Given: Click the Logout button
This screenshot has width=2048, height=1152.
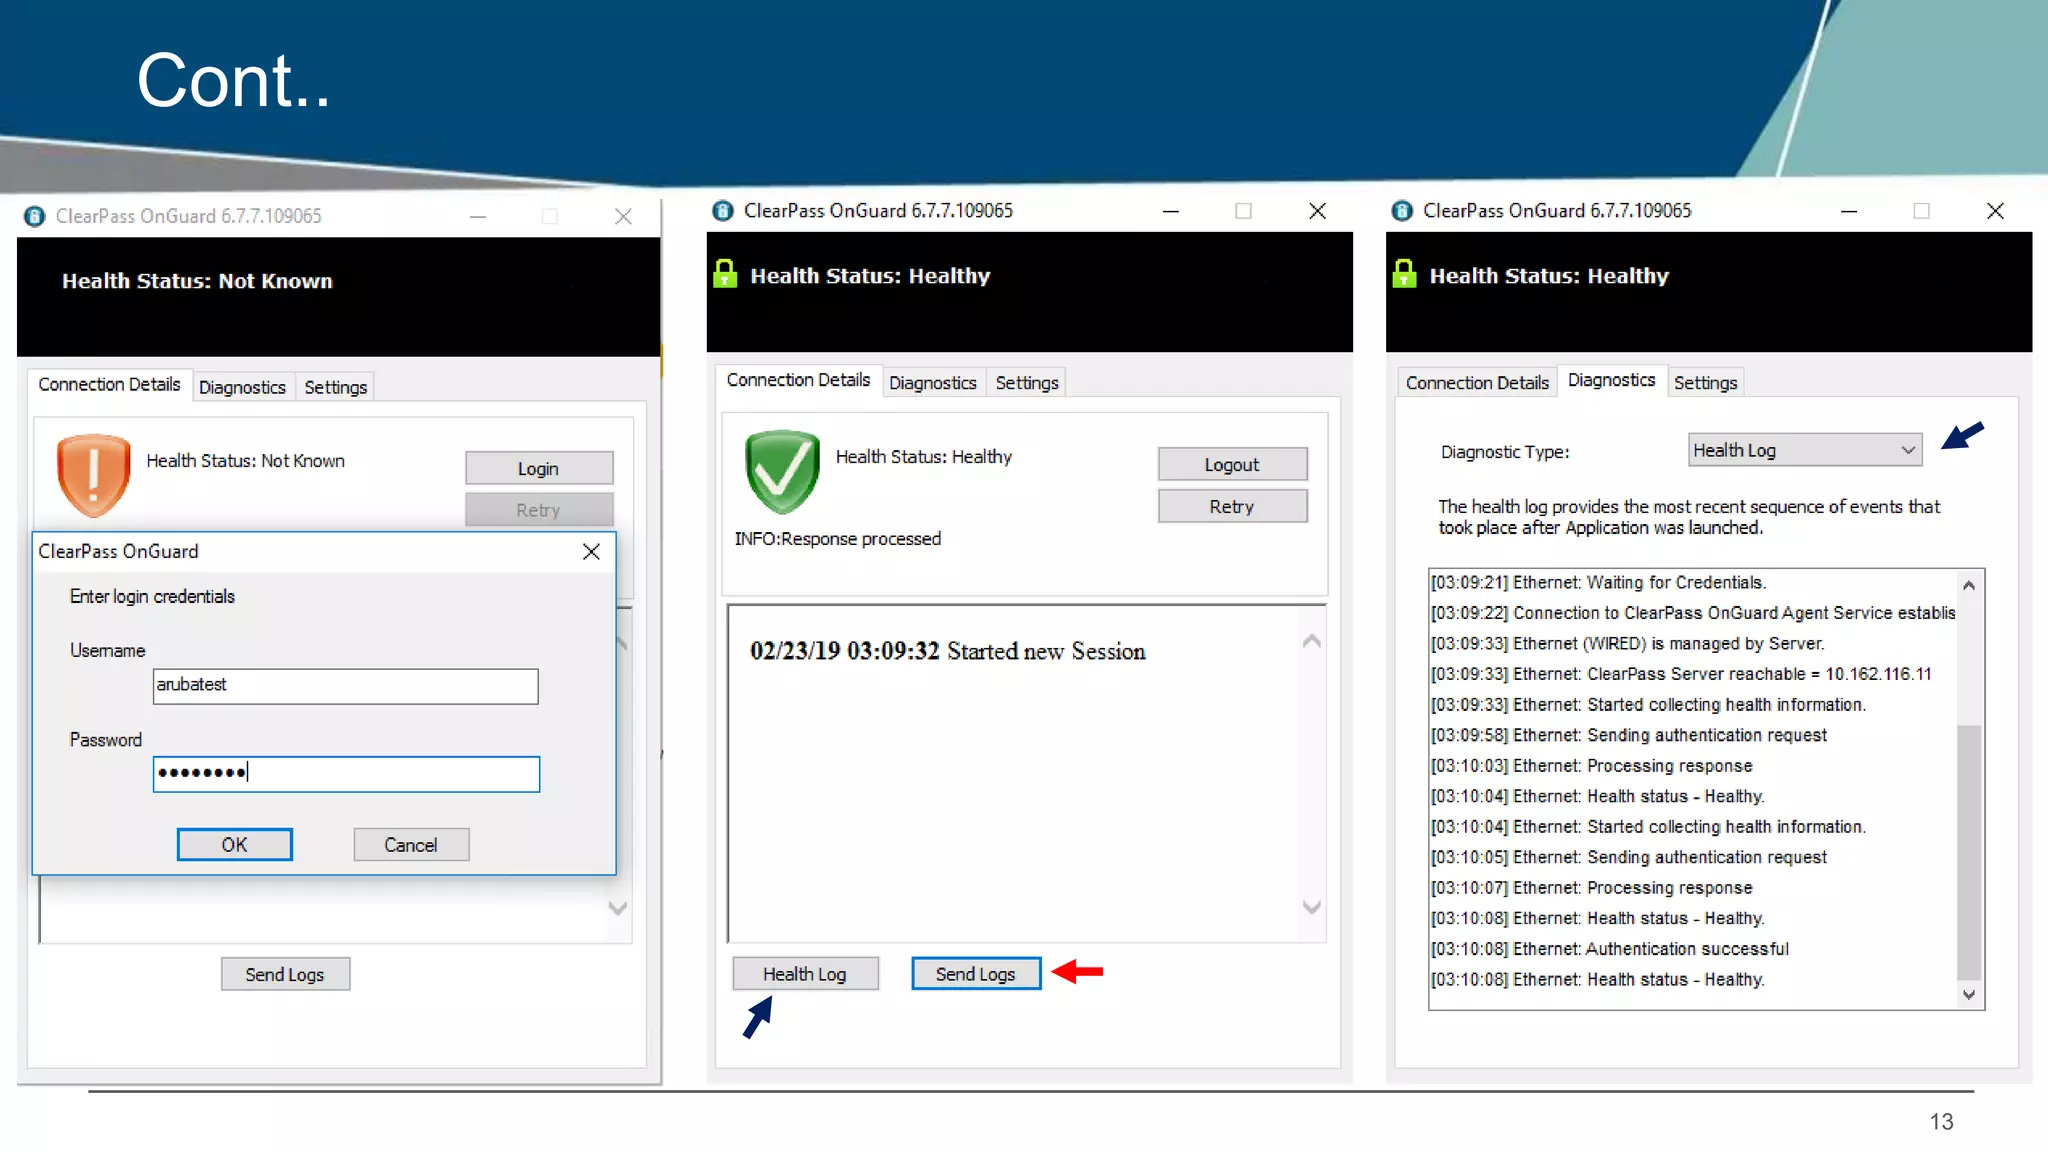Looking at the screenshot, I should 1232,464.
